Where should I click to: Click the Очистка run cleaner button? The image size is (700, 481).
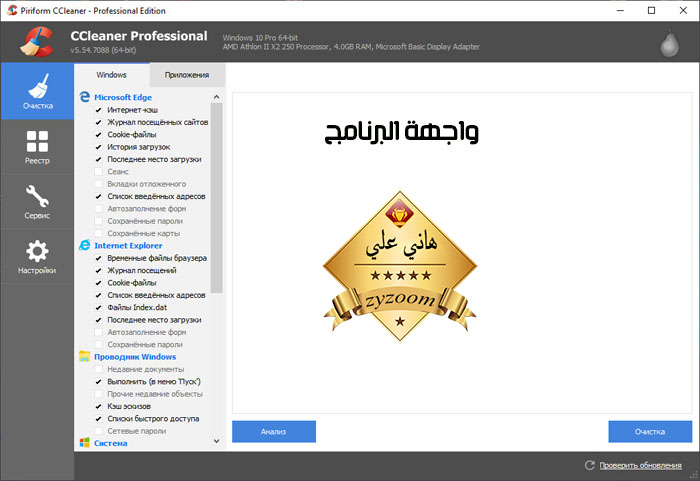tap(650, 431)
